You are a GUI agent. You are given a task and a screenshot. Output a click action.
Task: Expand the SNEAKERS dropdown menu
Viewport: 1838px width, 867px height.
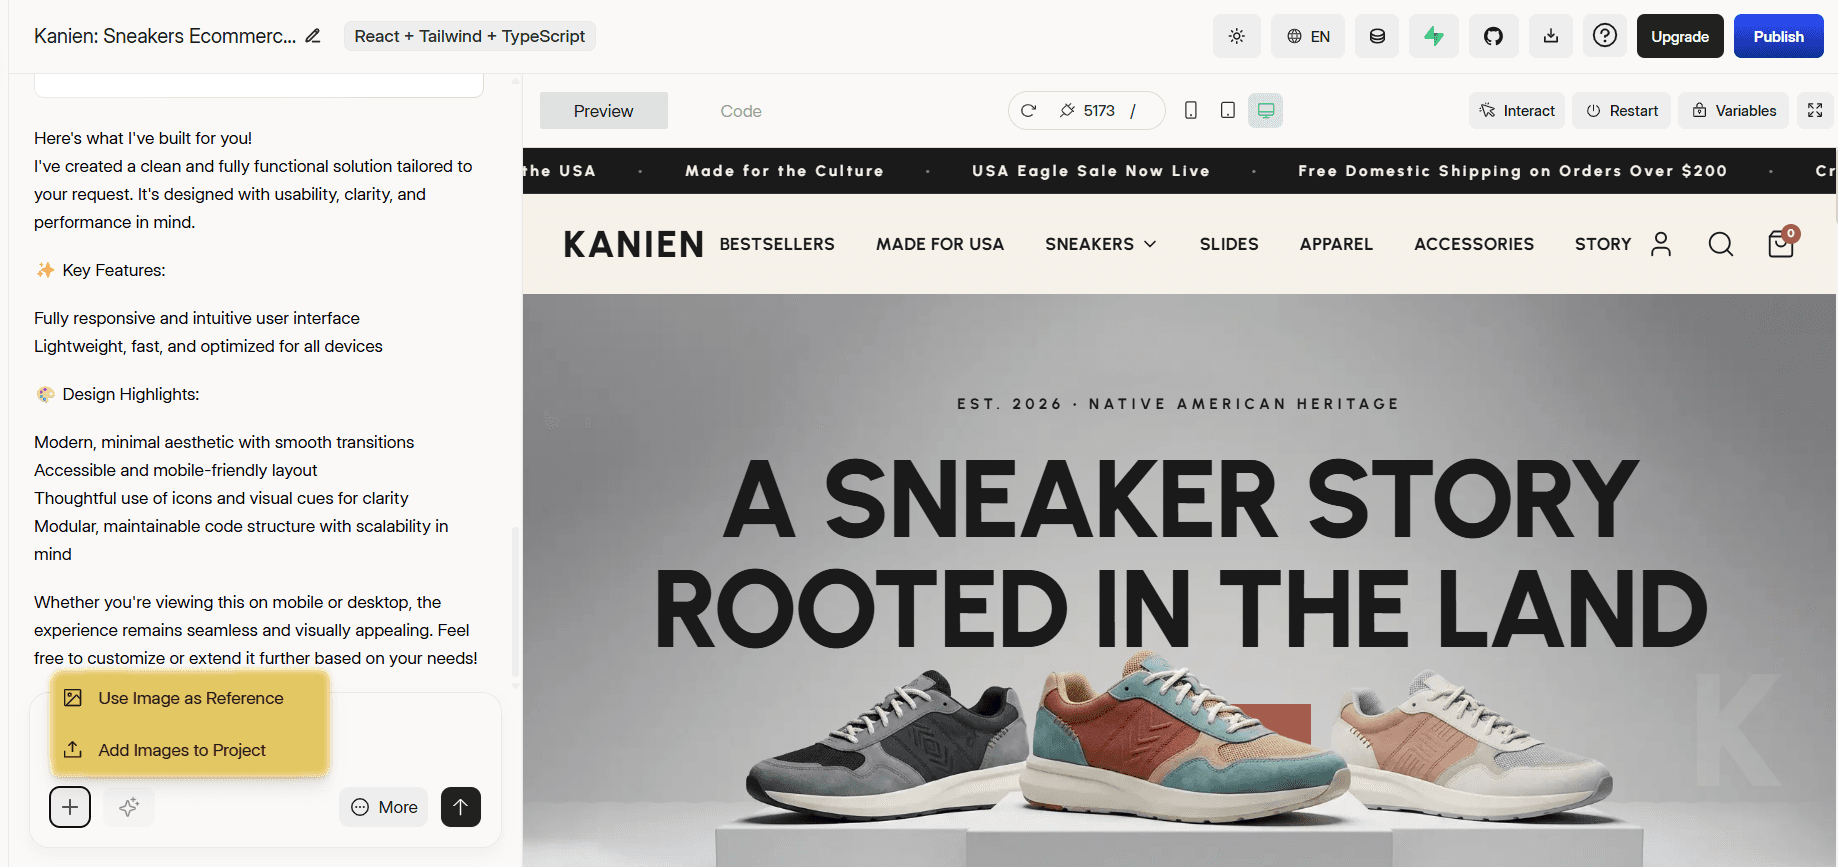[x=1101, y=244]
